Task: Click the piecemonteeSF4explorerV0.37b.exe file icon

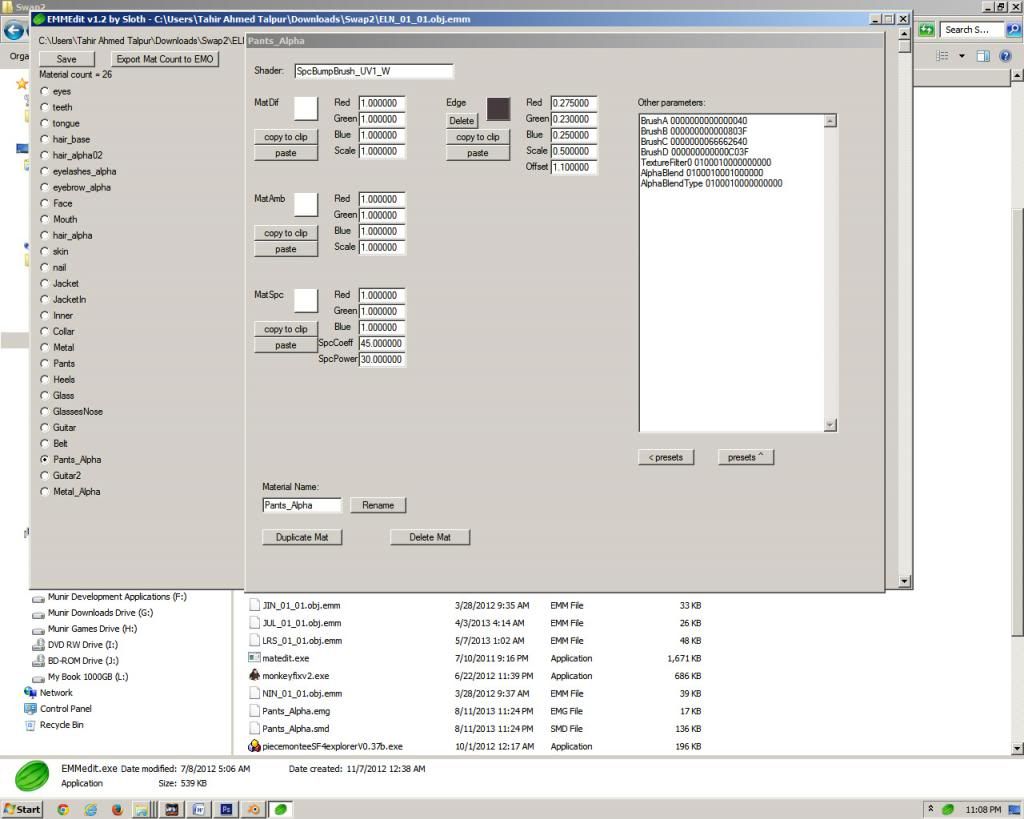Action: [x=254, y=746]
